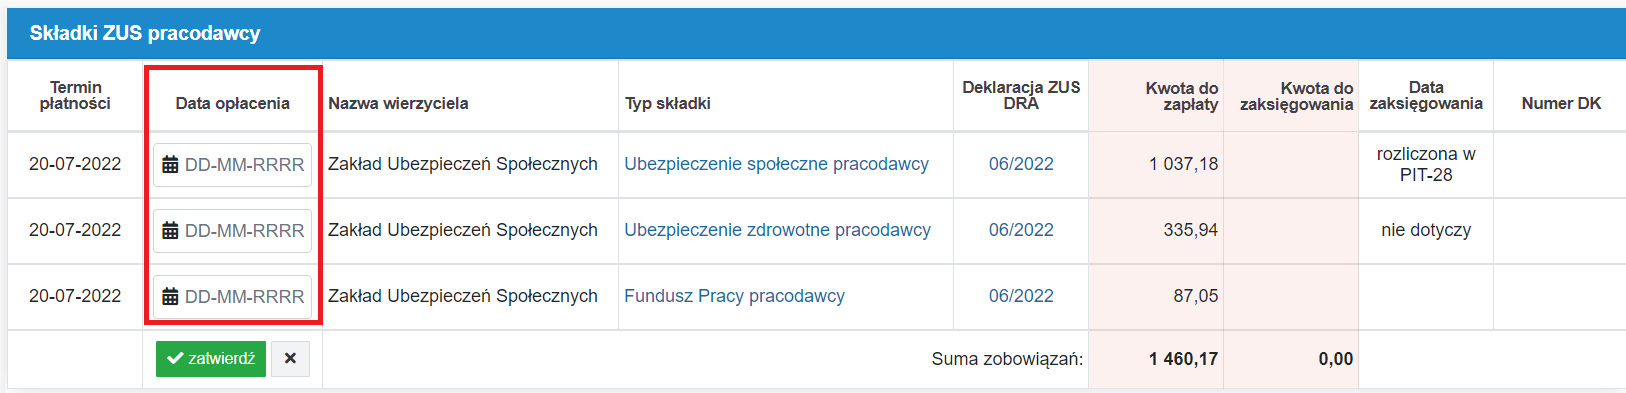This screenshot has width=1626, height=393.
Task: Focus payment date field for health insurance
Action: (232, 231)
